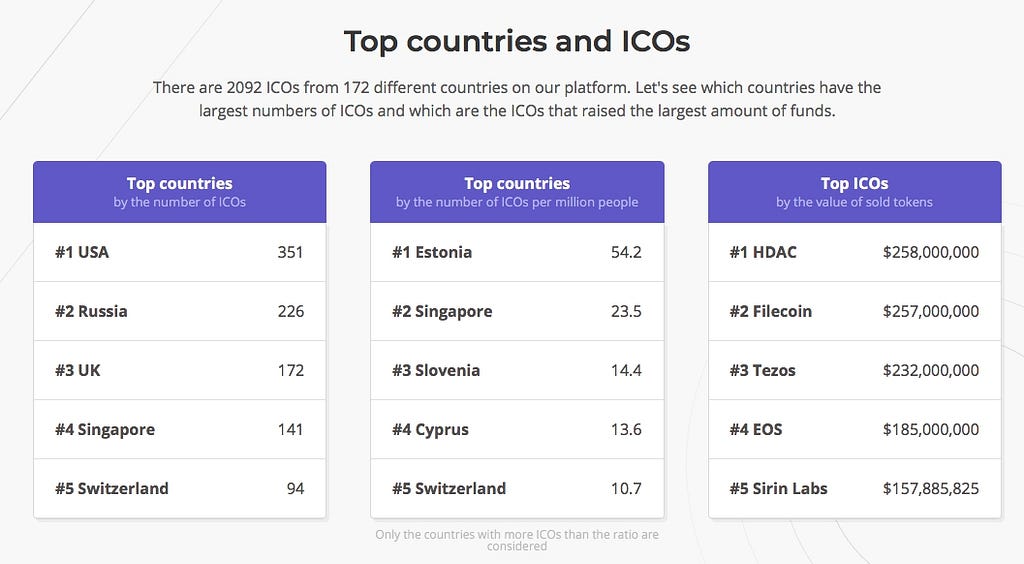Screen dimensions: 1024x564
Task: Select the #3 UK row
Action: pos(180,370)
